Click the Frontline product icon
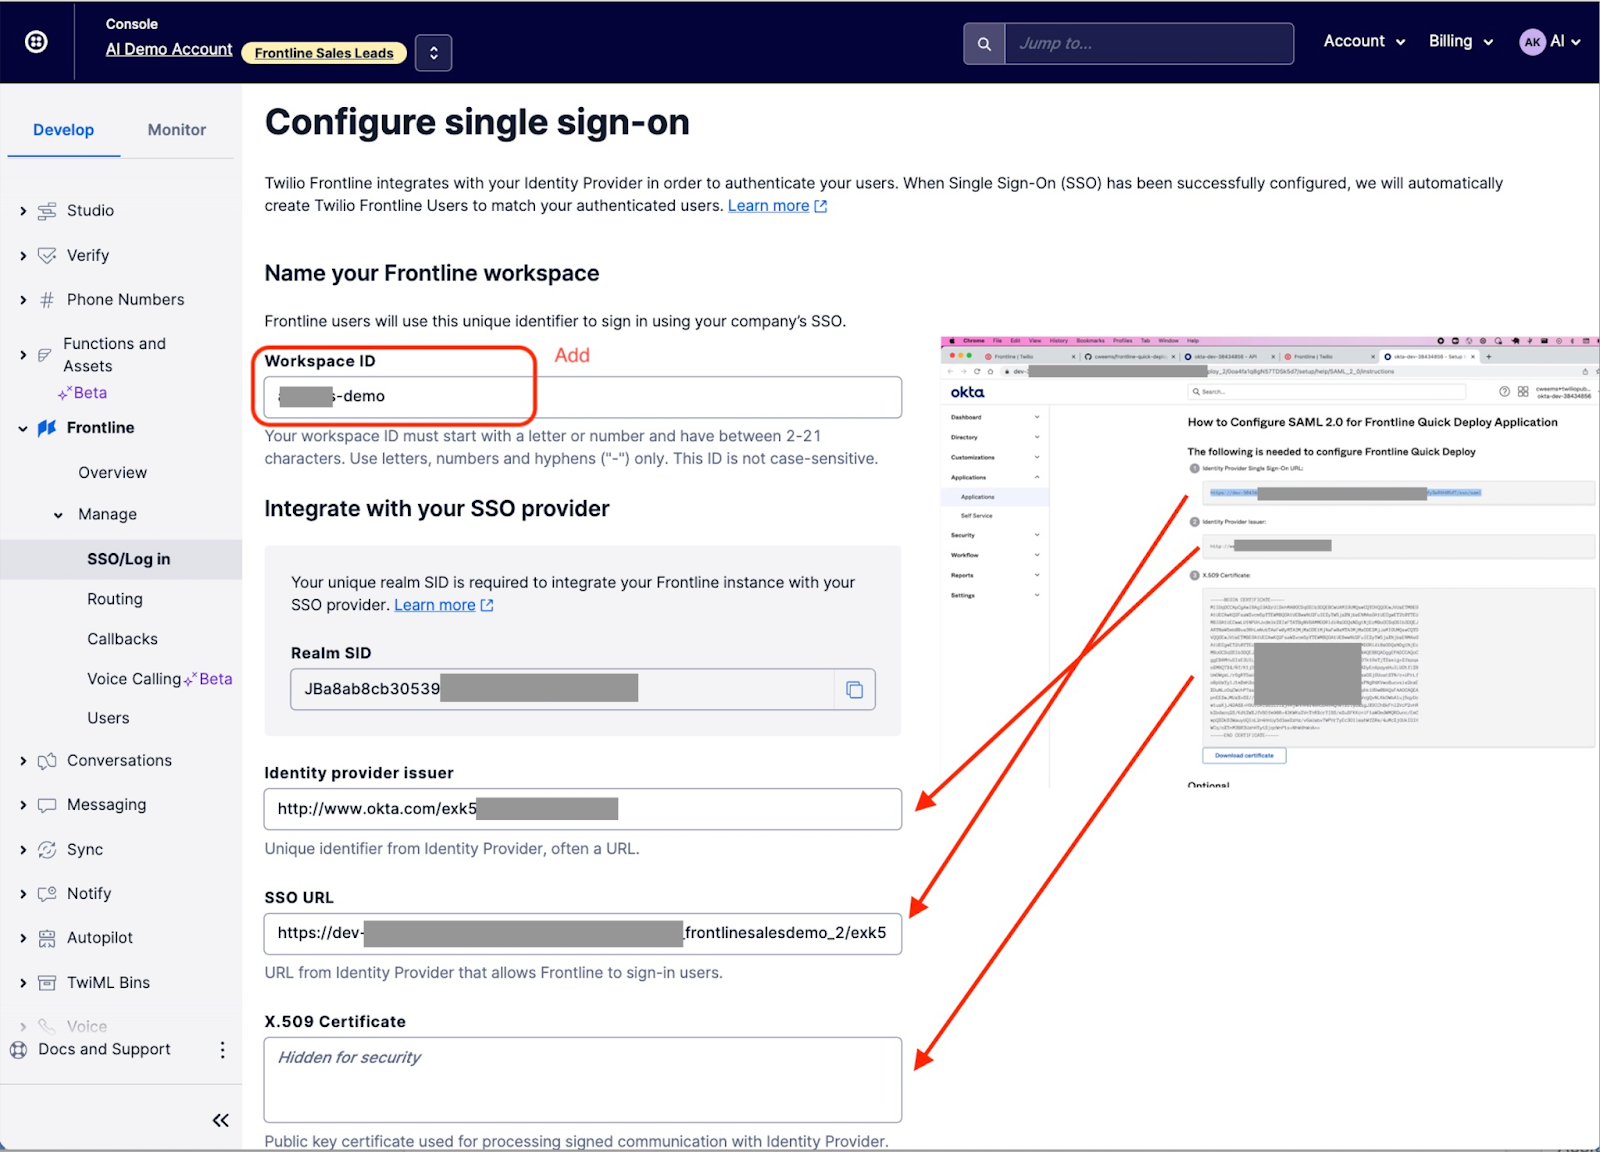 (x=47, y=428)
